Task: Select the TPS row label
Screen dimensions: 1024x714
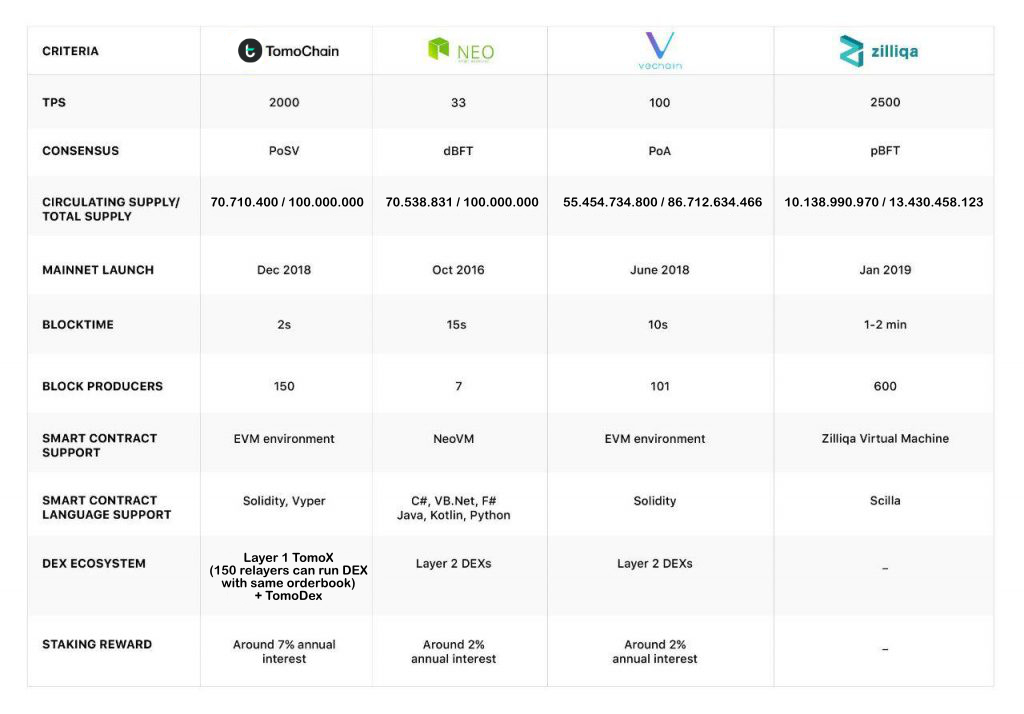Action: (54, 102)
